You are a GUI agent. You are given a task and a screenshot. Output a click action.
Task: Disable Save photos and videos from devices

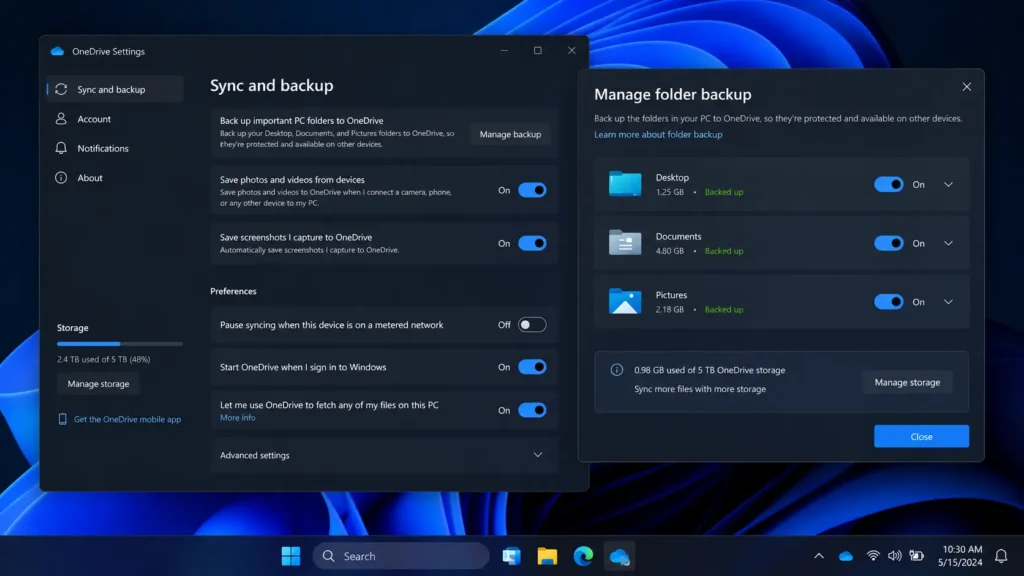coord(532,190)
